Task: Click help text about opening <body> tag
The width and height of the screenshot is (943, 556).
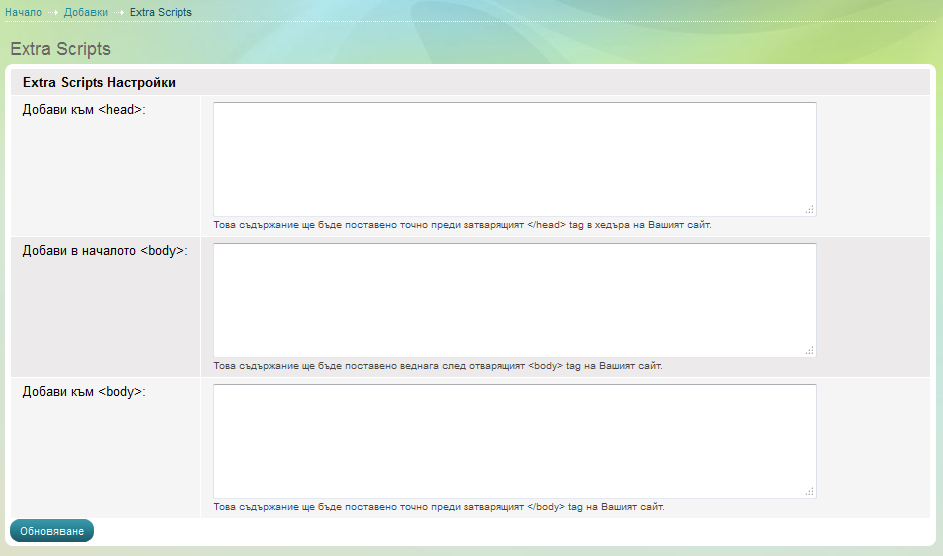Action: 437,366
